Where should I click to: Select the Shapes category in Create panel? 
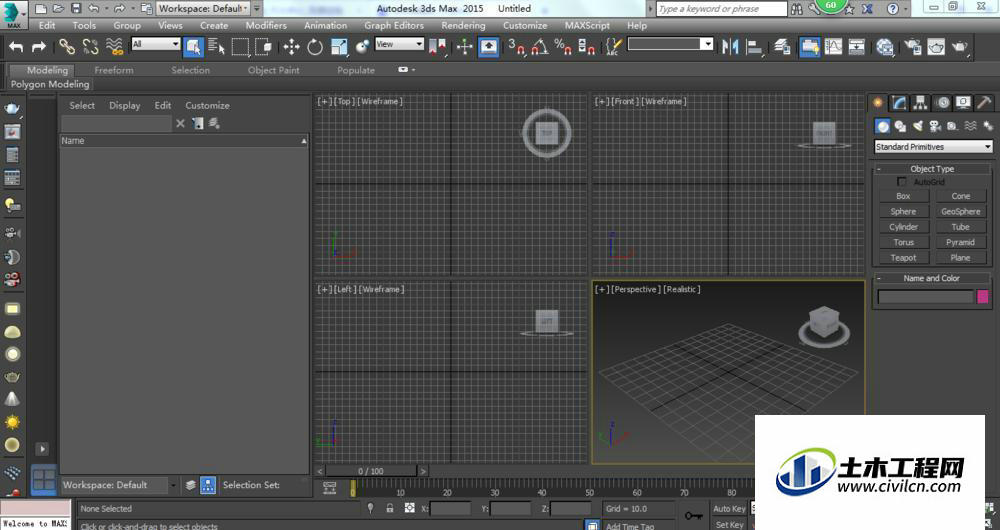click(901, 126)
